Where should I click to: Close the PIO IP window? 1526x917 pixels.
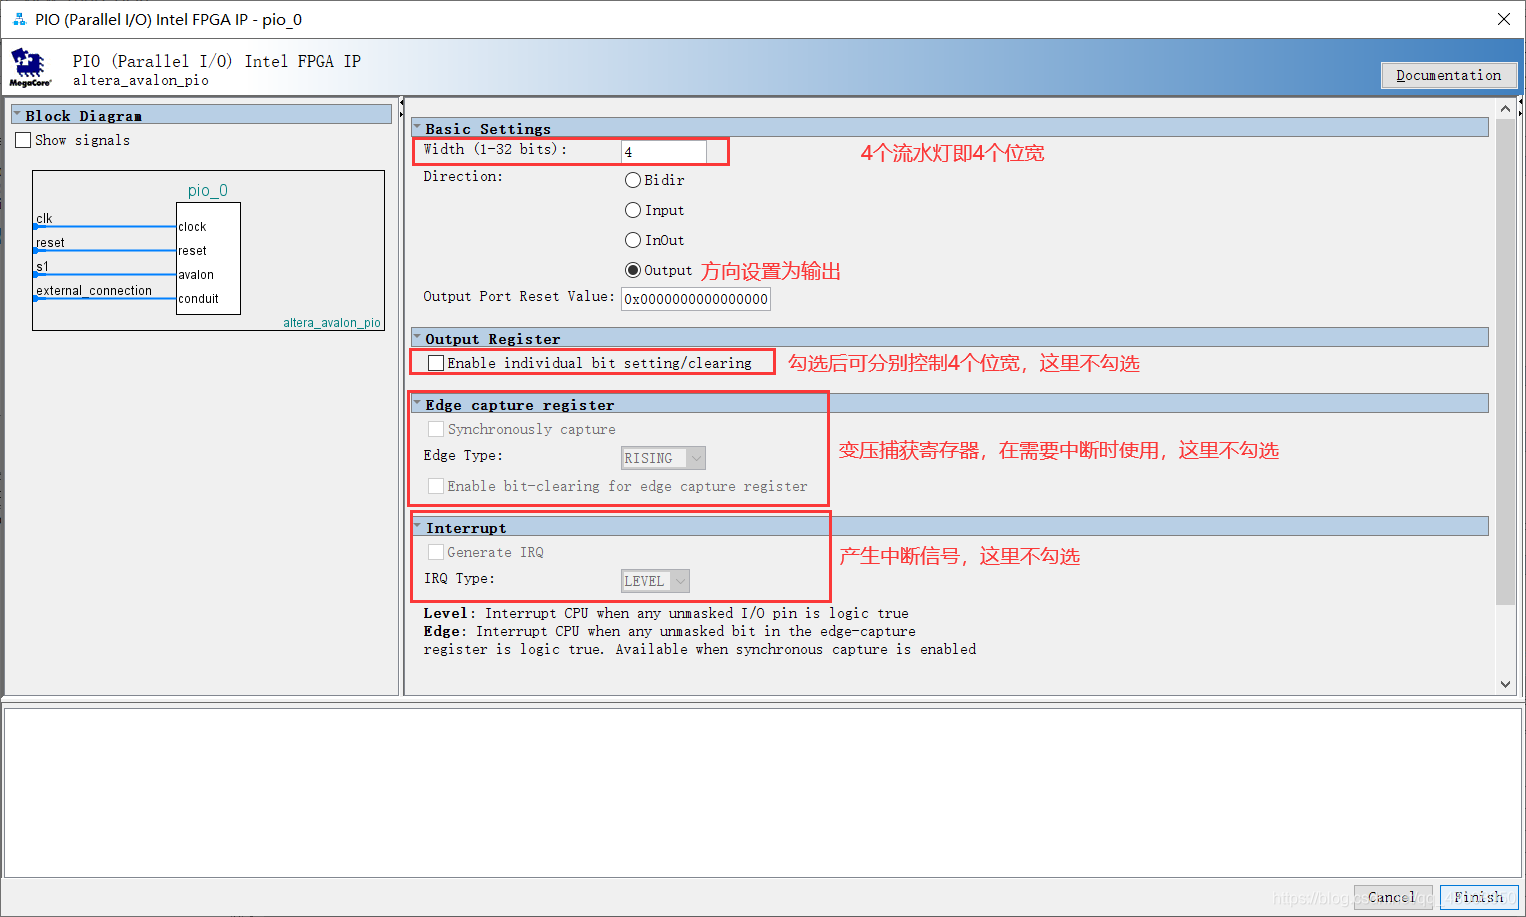[1503, 19]
